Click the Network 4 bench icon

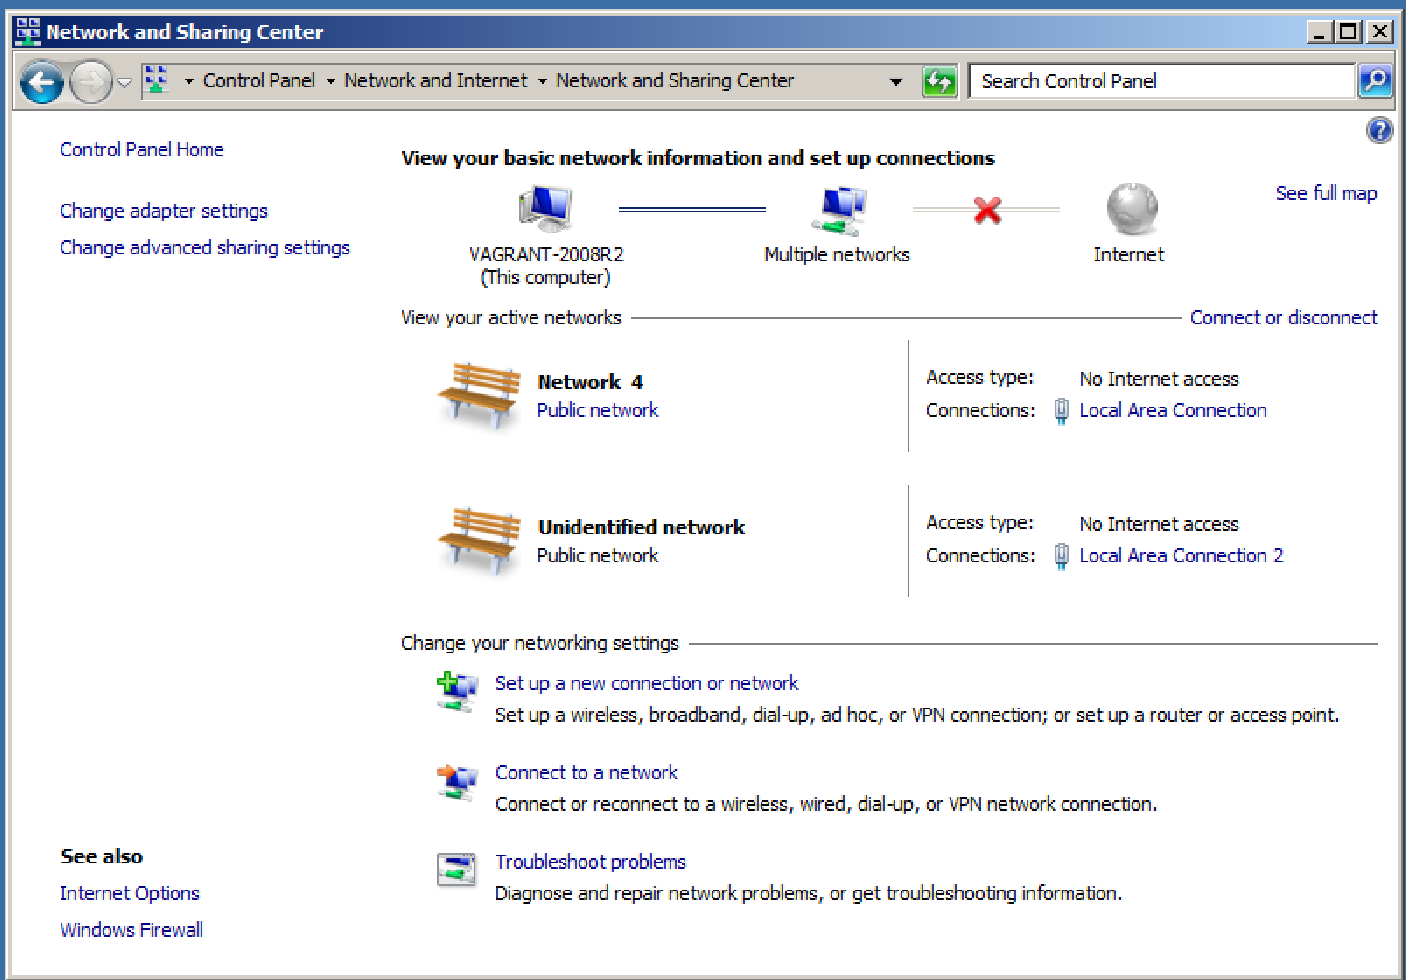(x=480, y=394)
